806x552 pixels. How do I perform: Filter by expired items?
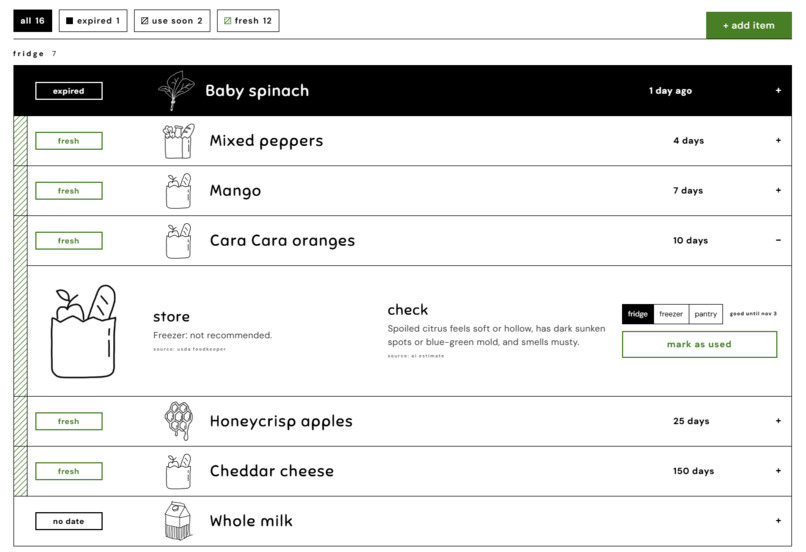point(93,21)
